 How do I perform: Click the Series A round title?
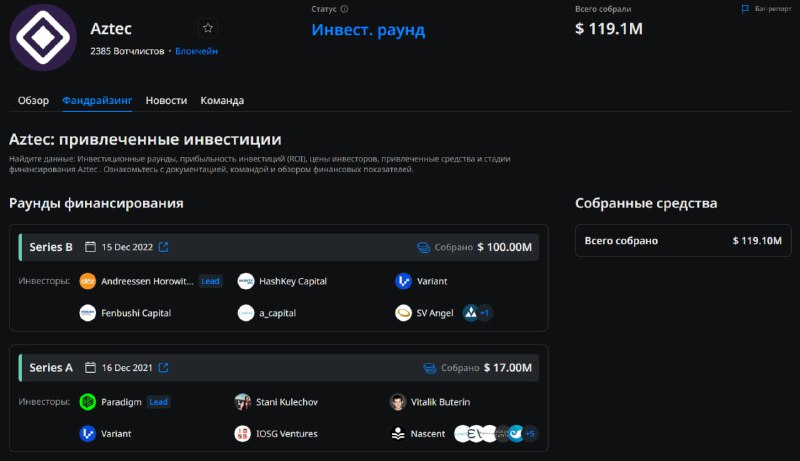tap(51, 368)
